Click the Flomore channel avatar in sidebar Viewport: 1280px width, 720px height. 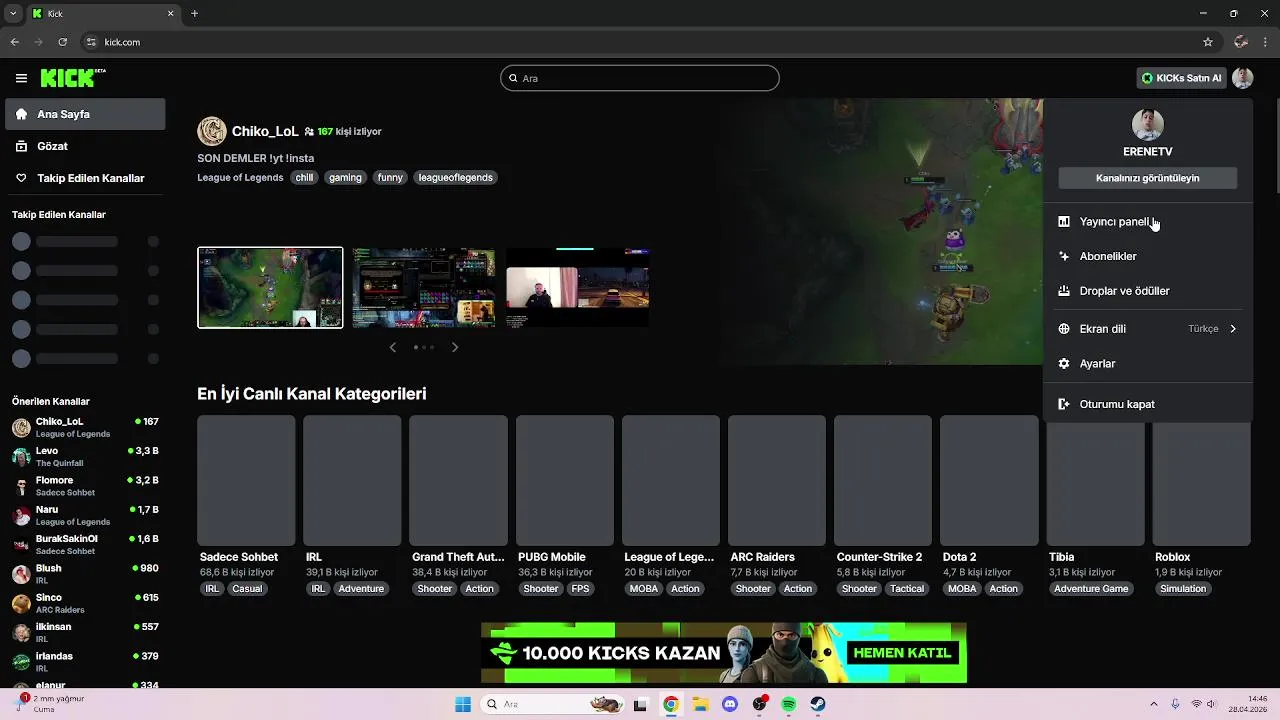(21, 486)
